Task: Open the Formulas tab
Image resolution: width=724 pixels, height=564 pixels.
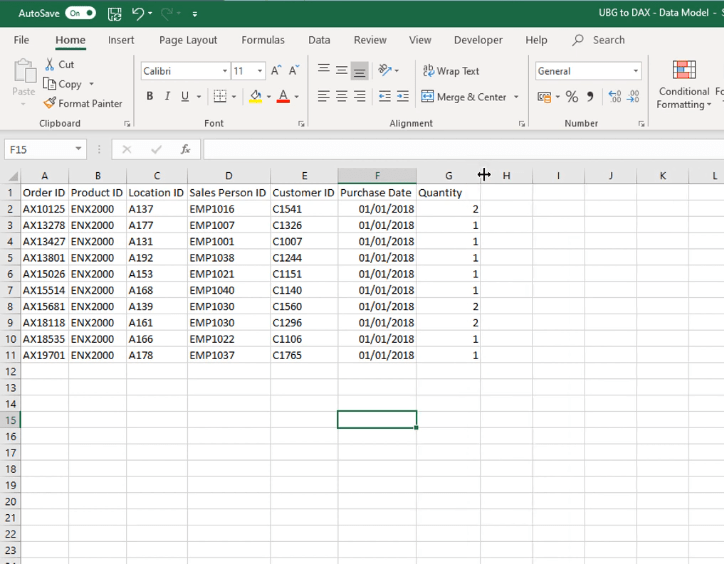Action: point(263,40)
